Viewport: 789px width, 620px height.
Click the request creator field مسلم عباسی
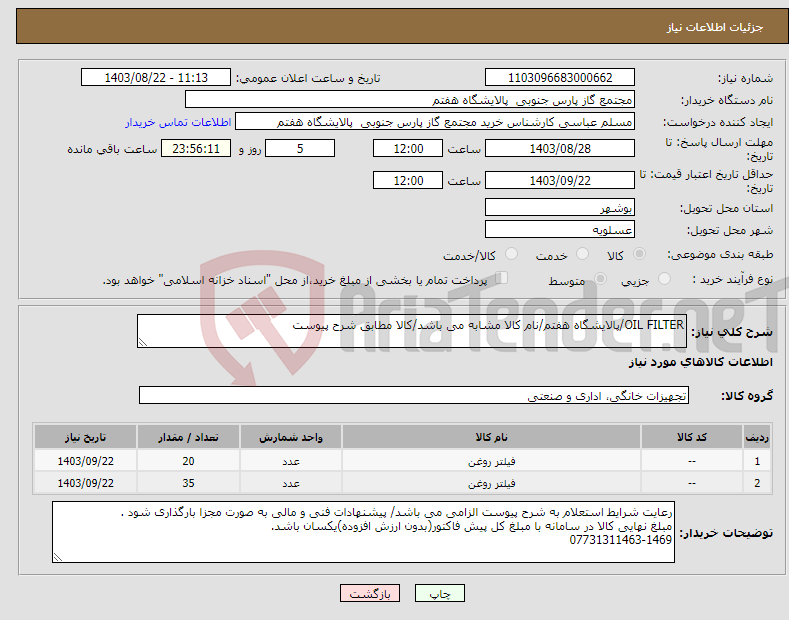point(435,122)
